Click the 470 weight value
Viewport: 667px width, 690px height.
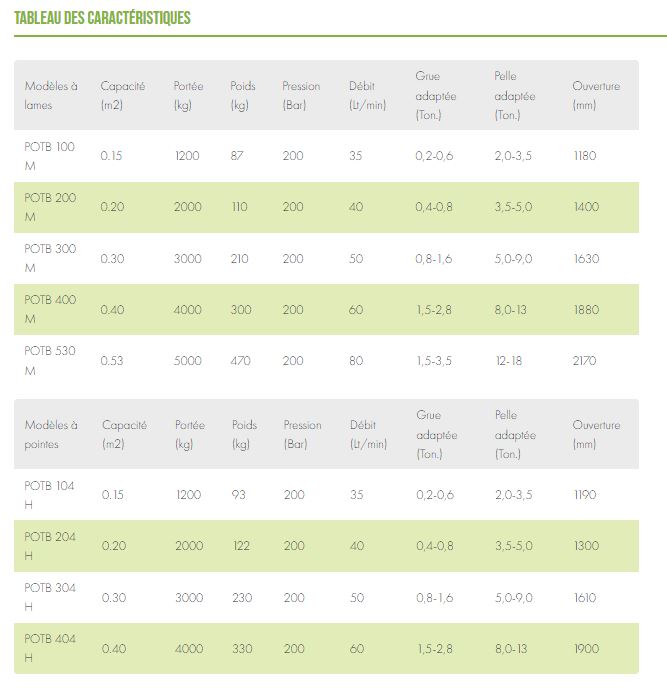click(240, 361)
